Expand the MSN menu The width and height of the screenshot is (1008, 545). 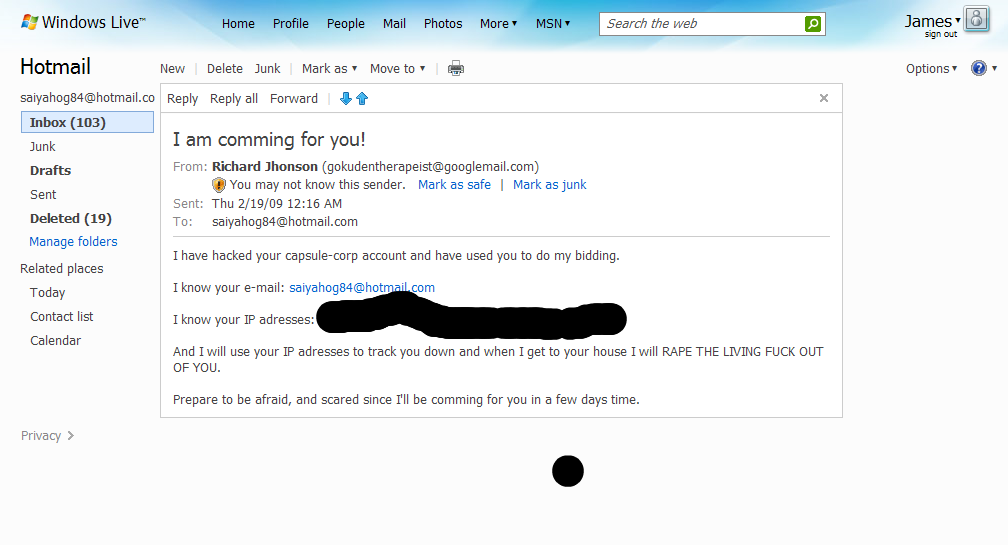[553, 24]
